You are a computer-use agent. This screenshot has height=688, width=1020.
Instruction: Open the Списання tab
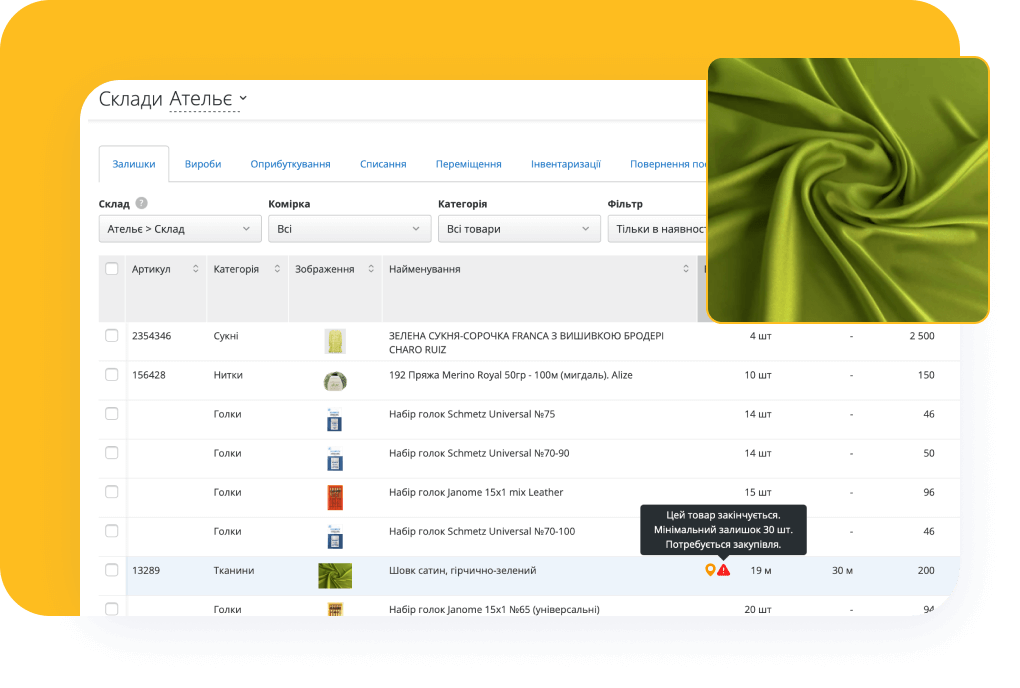tap(383, 164)
